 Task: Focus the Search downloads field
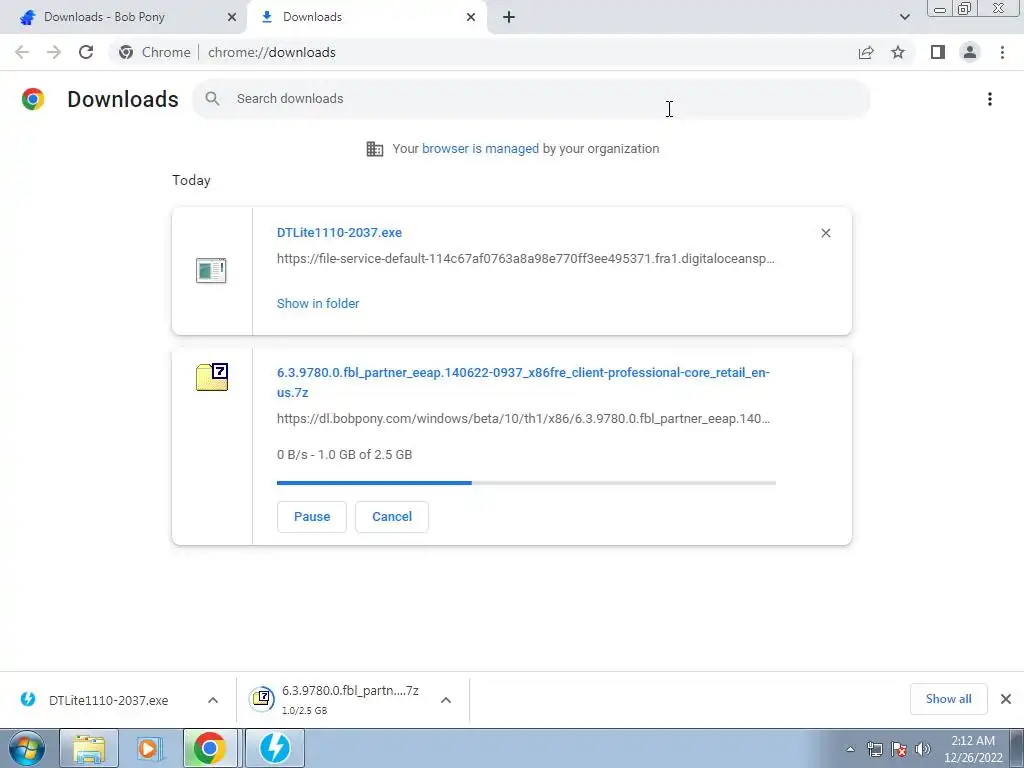point(531,99)
